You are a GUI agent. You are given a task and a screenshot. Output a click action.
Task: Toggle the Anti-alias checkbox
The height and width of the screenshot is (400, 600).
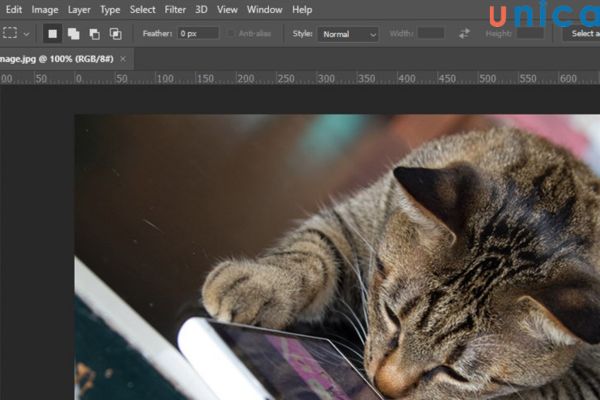pyautogui.click(x=232, y=33)
